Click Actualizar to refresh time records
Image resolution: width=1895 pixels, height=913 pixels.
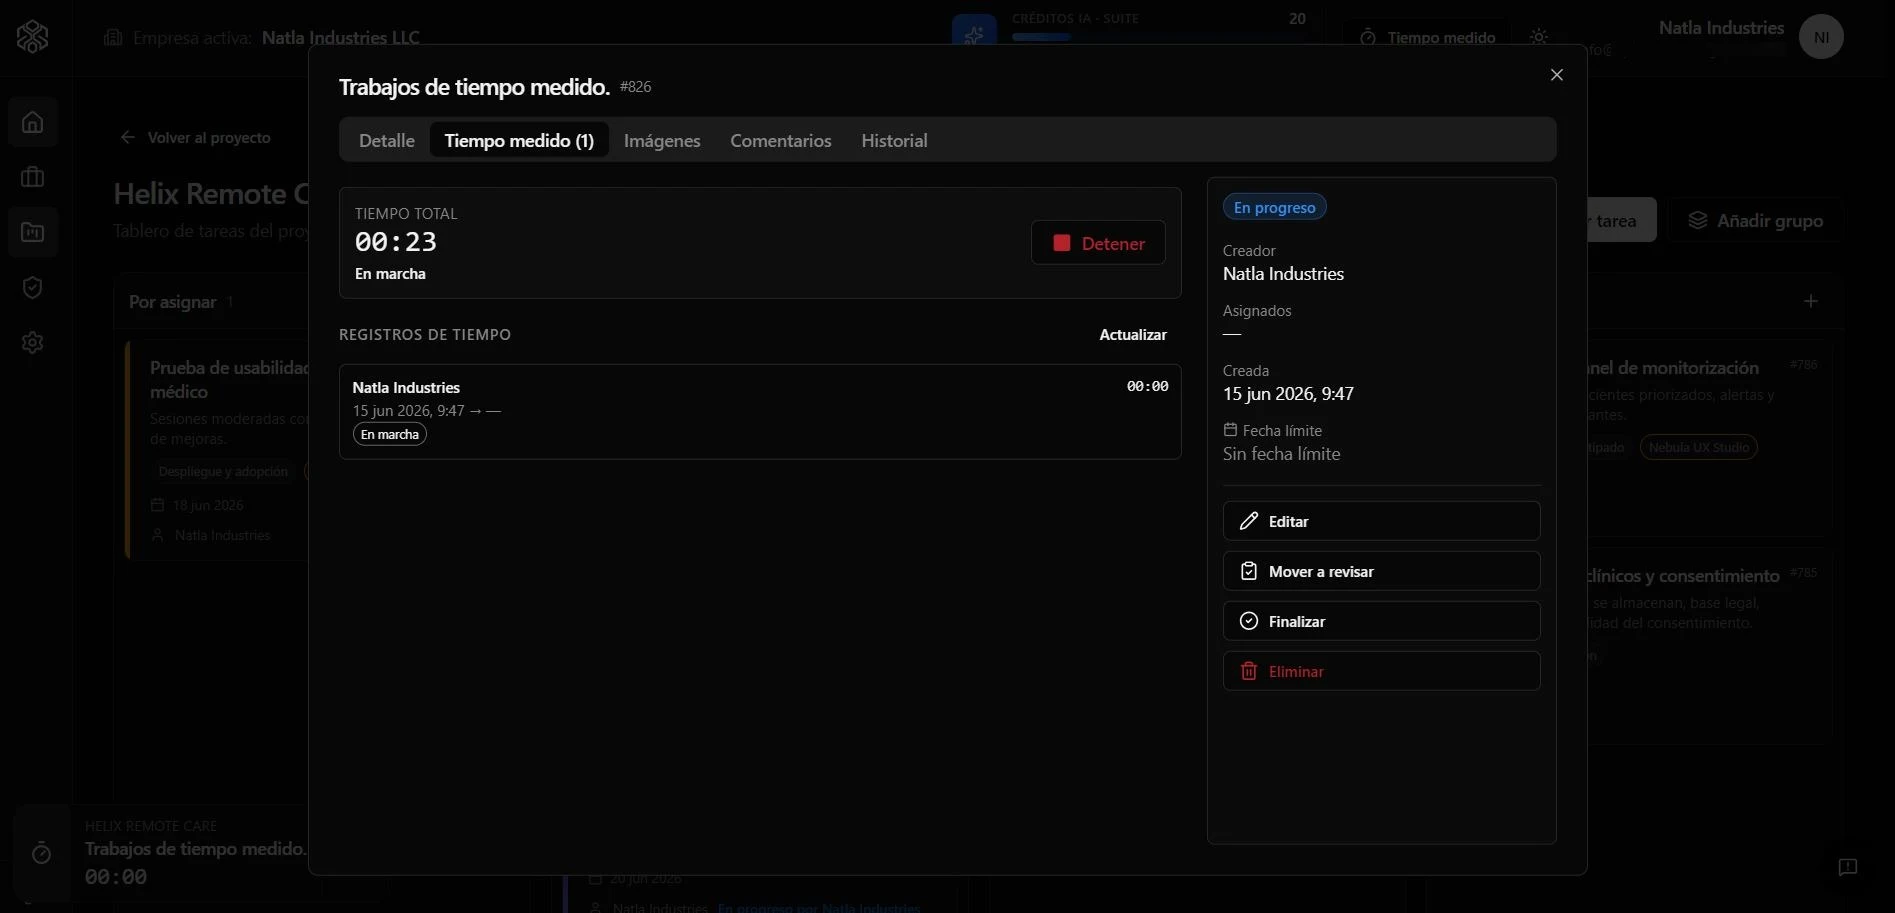[1132, 335]
